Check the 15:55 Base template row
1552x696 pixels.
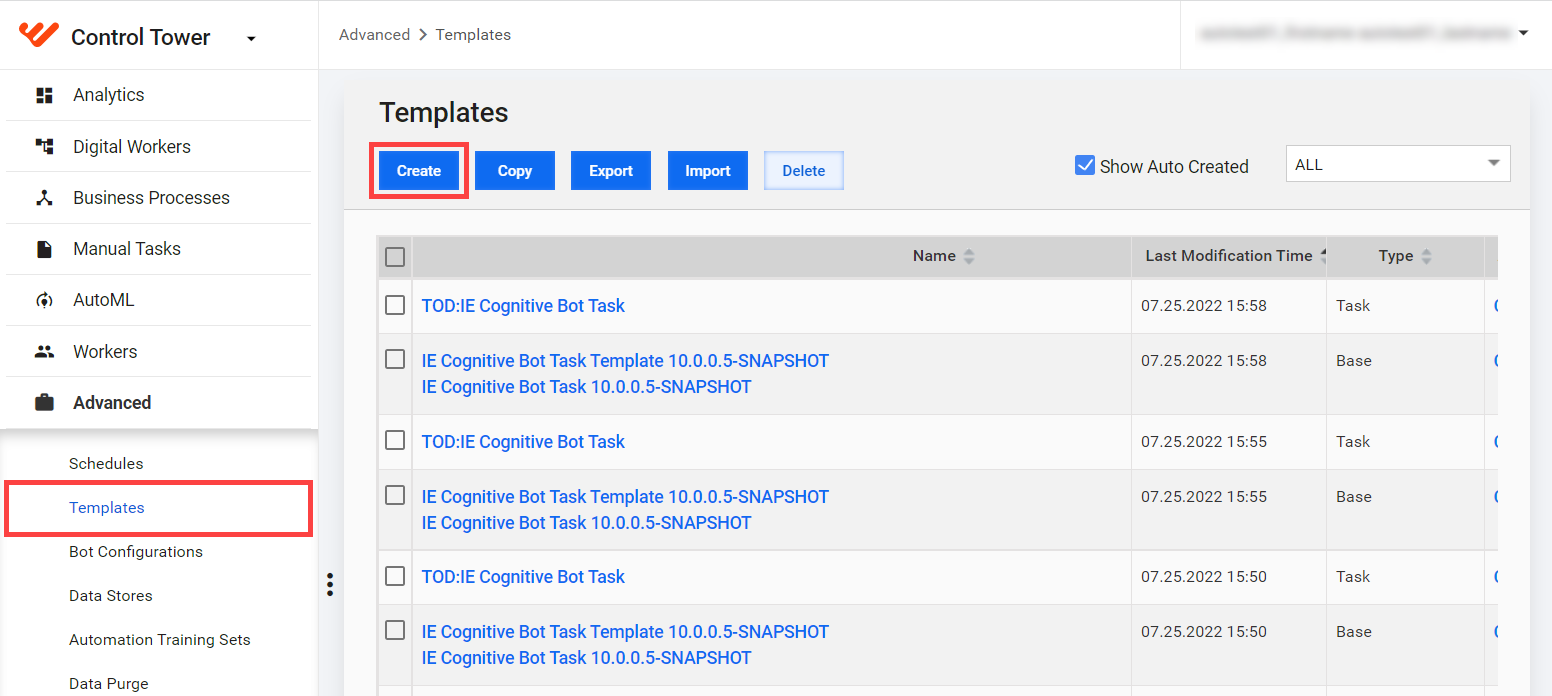coord(395,495)
